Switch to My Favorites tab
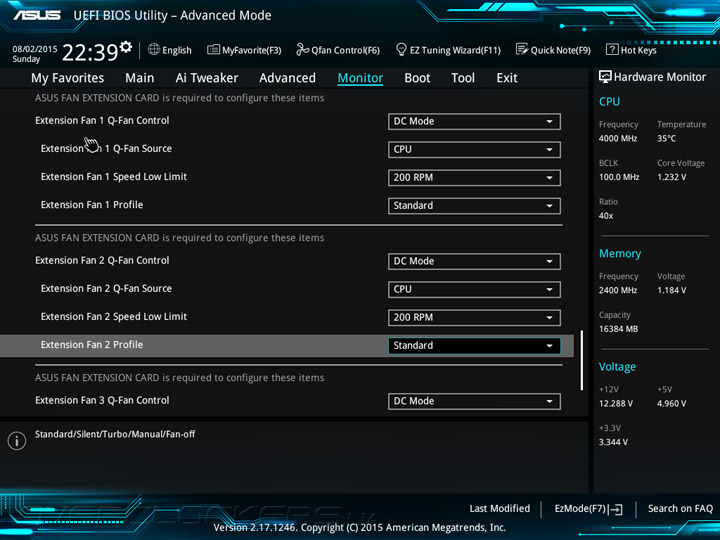 (x=68, y=78)
